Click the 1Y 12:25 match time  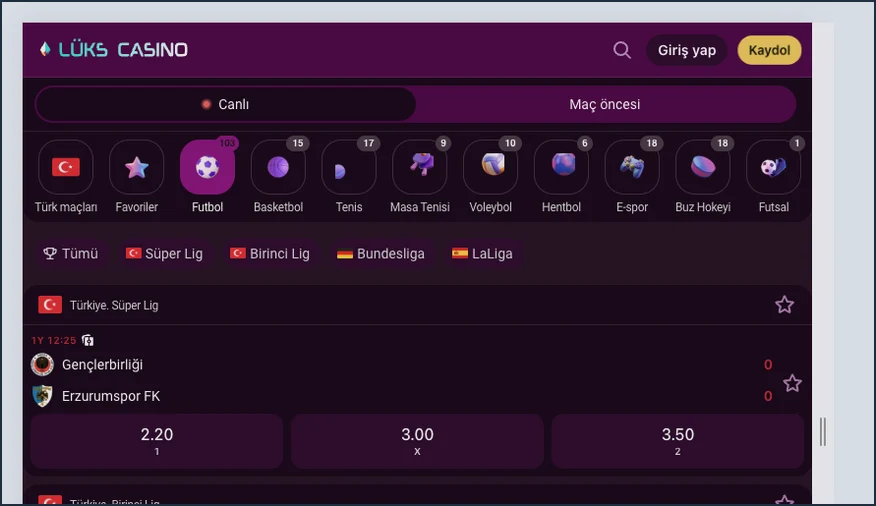tap(54, 340)
